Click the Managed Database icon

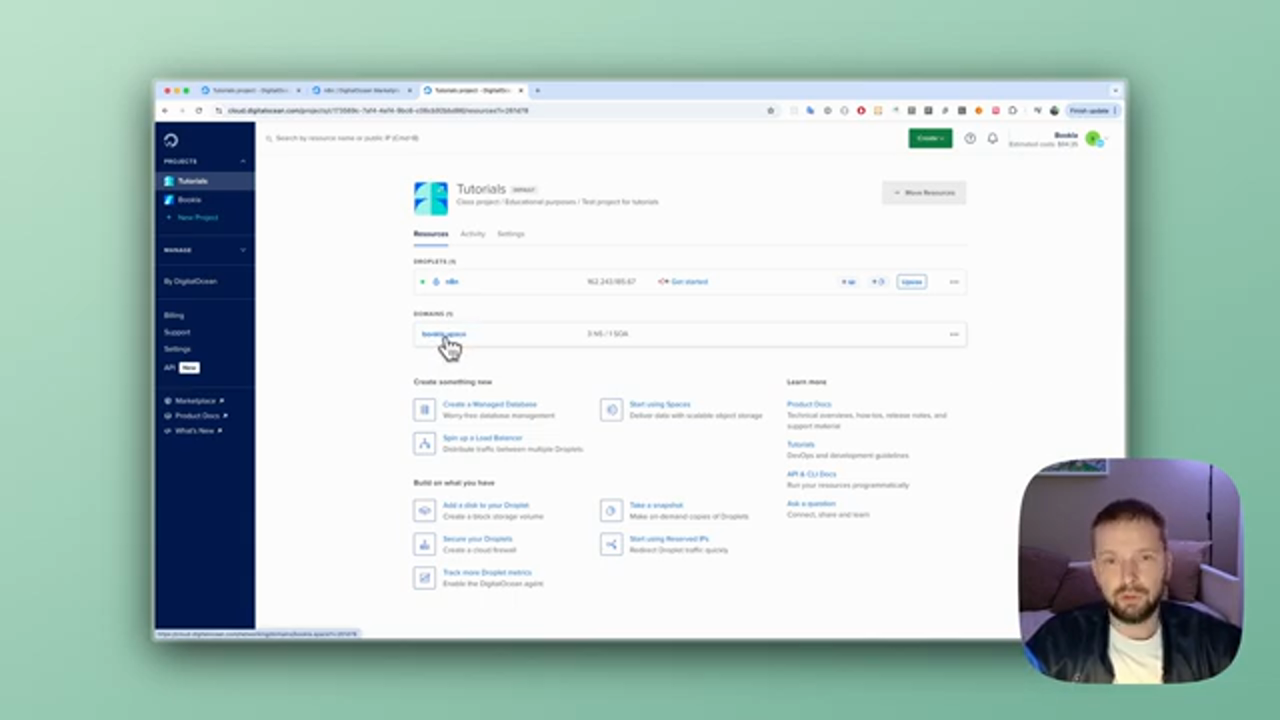[x=425, y=410]
